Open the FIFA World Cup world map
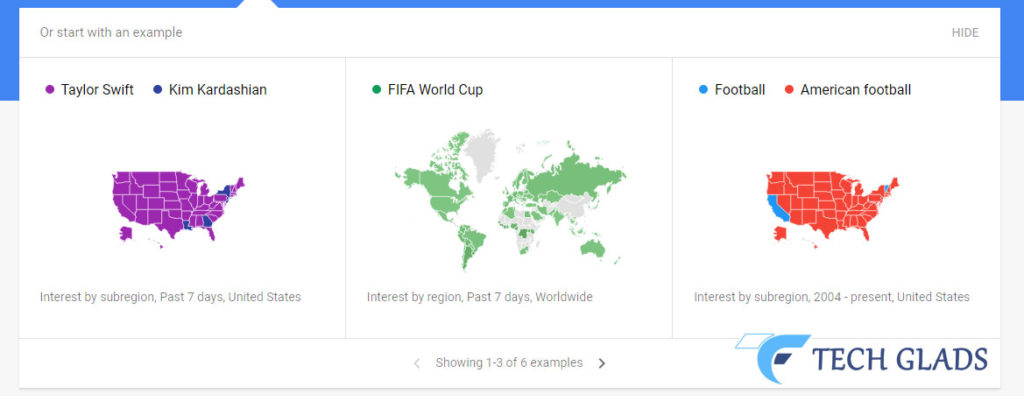1024x408 pixels. point(509,200)
